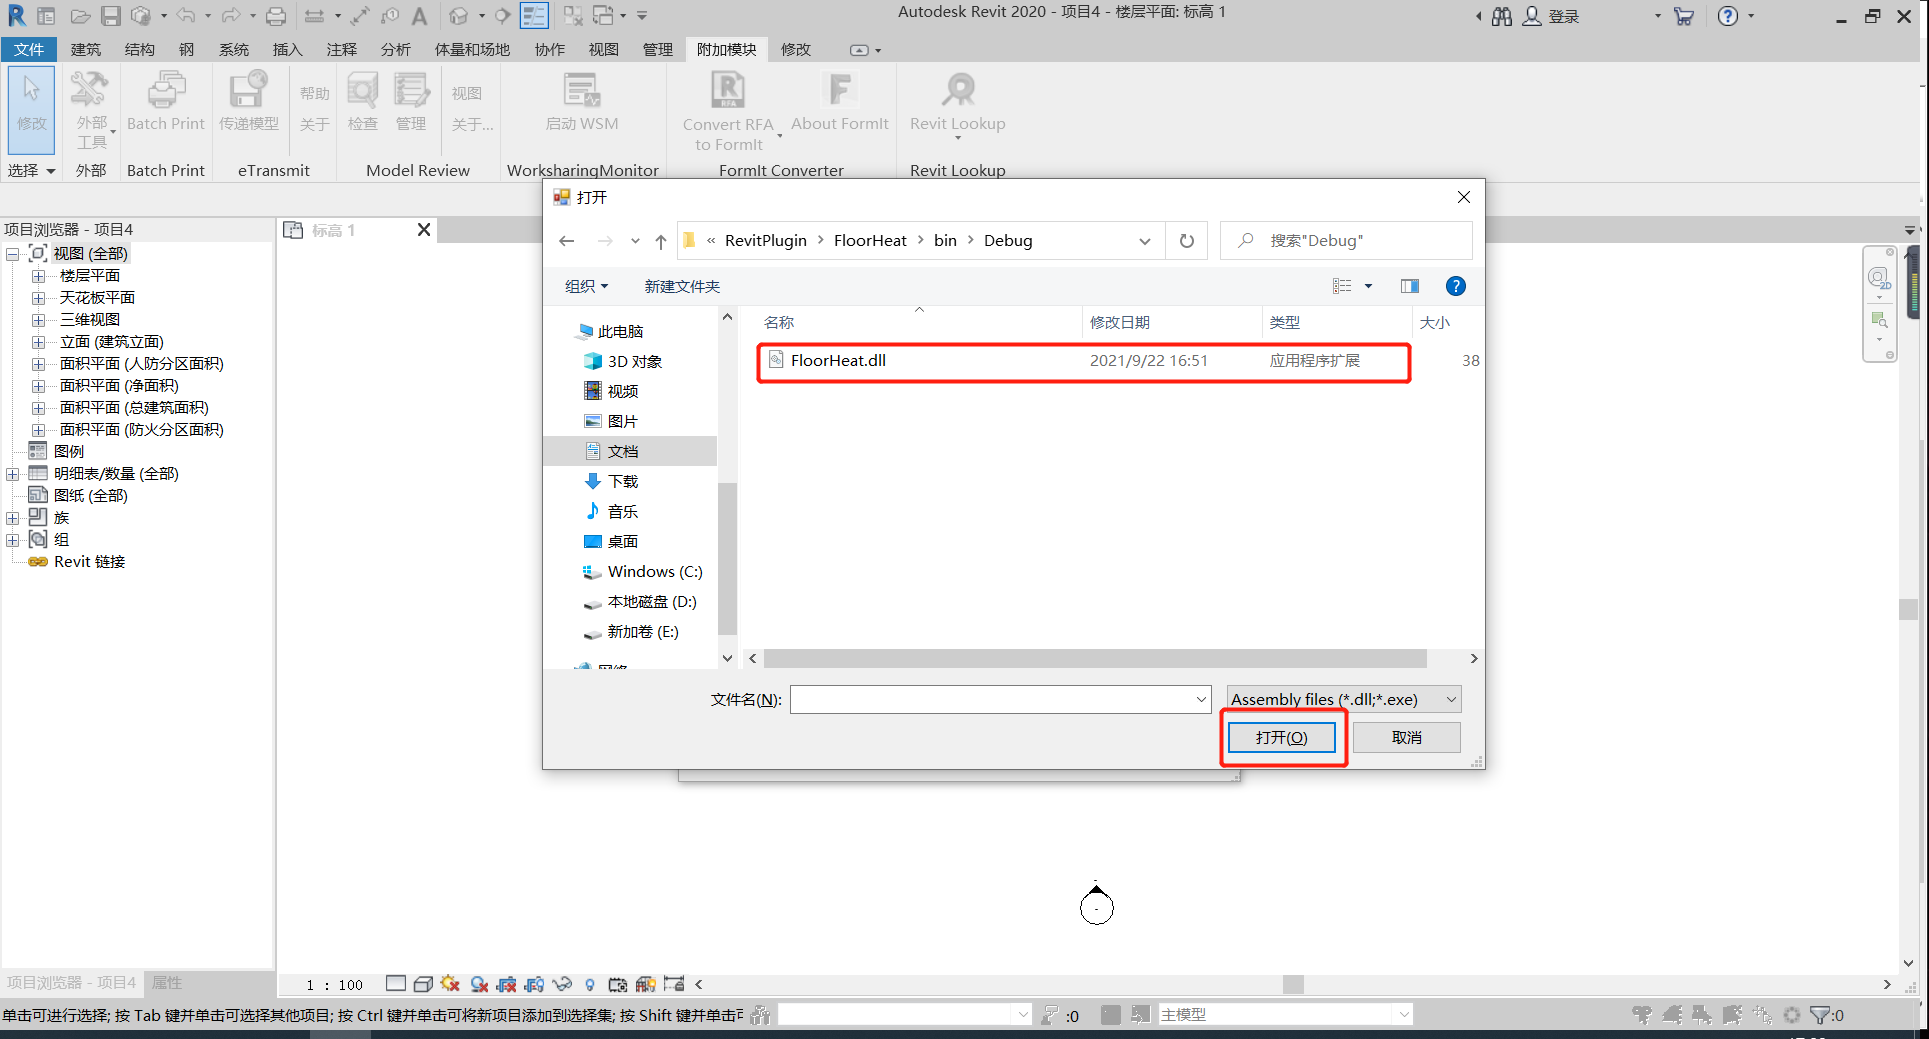Click the 修改 select arrow tool
1929x1039 pixels.
point(31,110)
